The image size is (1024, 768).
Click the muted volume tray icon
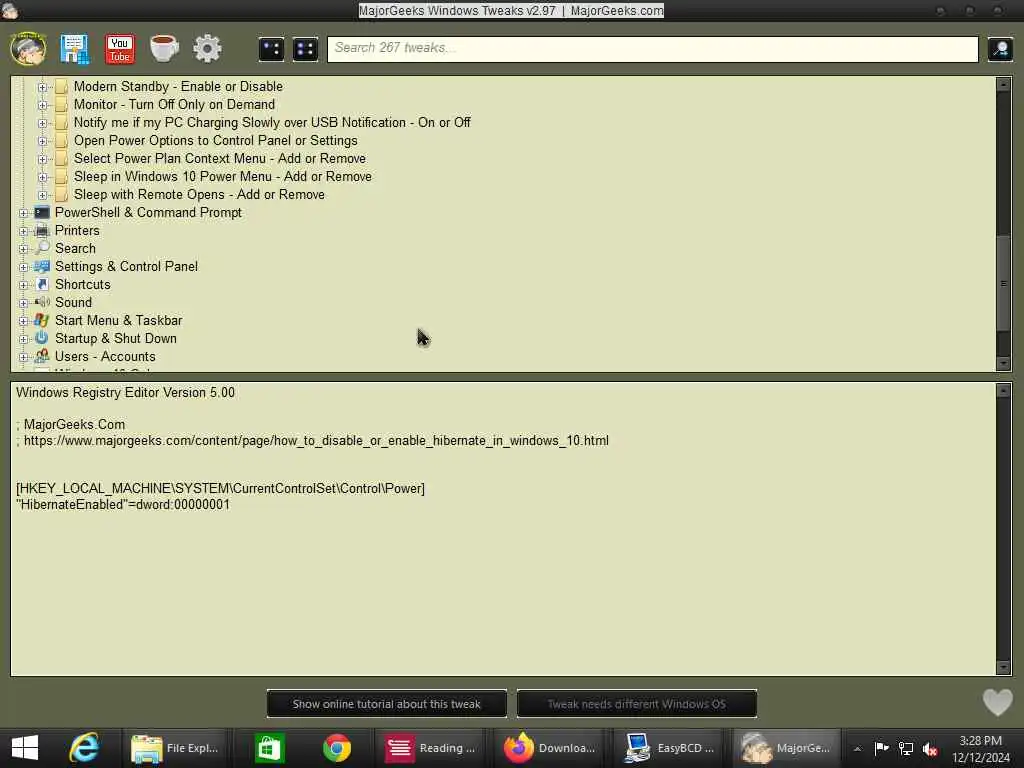point(930,749)
